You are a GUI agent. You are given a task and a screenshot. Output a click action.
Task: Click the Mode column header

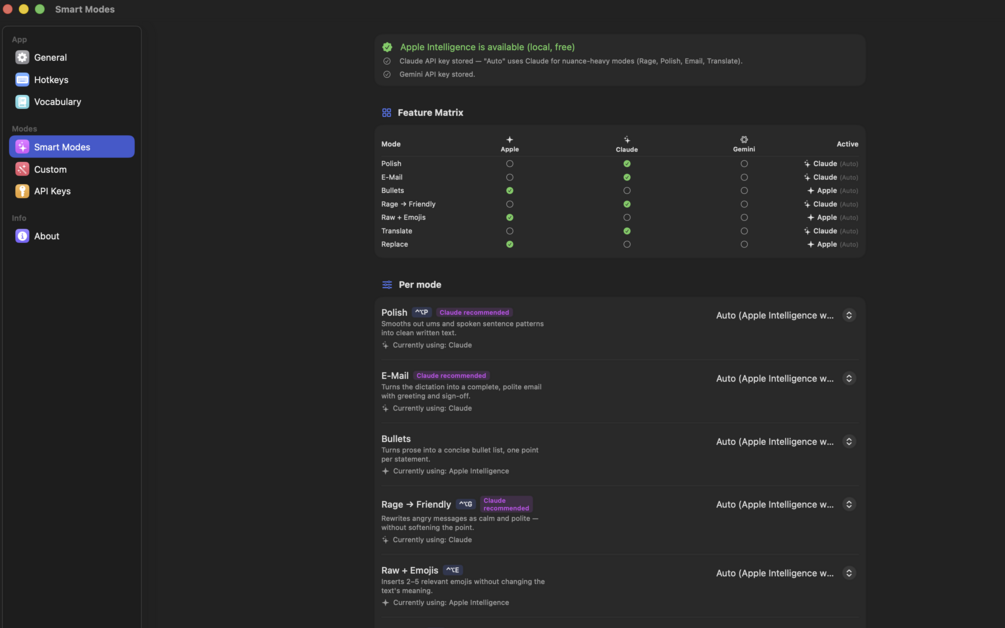coord(391,144)
